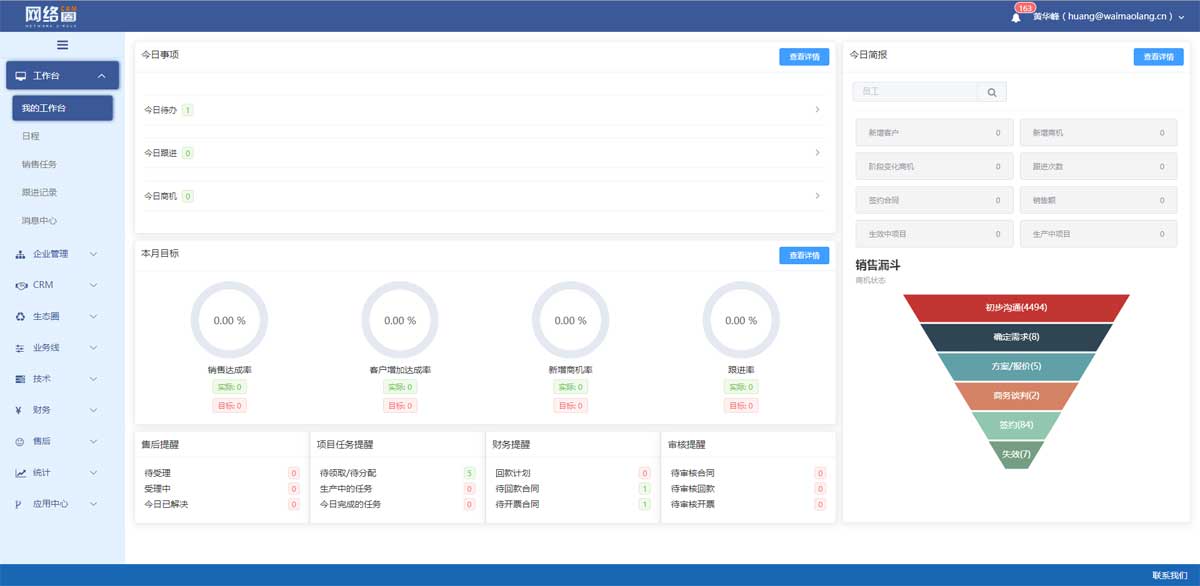Viewport: 1200px width, 586px height.
Task: Click the 生态圈 recycle icon
Action: (x=20, y=316)
